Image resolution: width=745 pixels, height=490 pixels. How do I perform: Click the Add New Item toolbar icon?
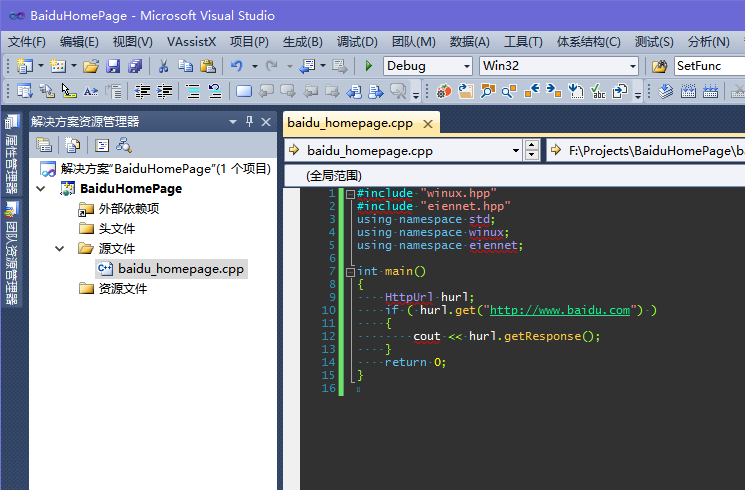[x=58, y=66]
